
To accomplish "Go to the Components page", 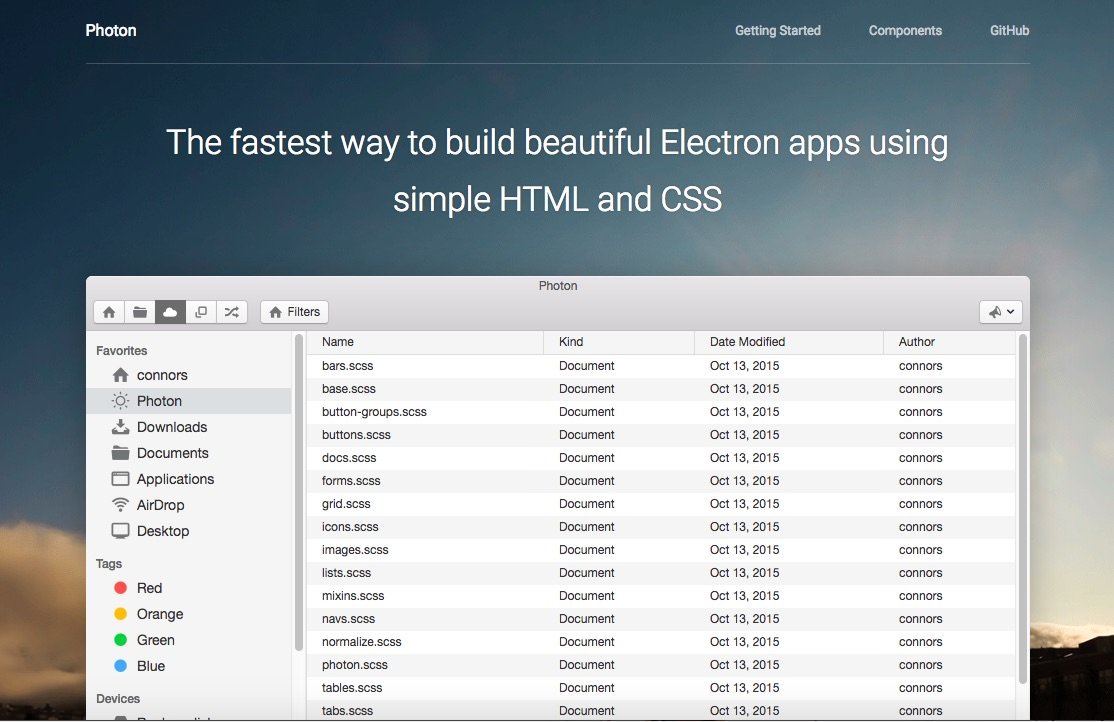I will [x=905, y=31].
